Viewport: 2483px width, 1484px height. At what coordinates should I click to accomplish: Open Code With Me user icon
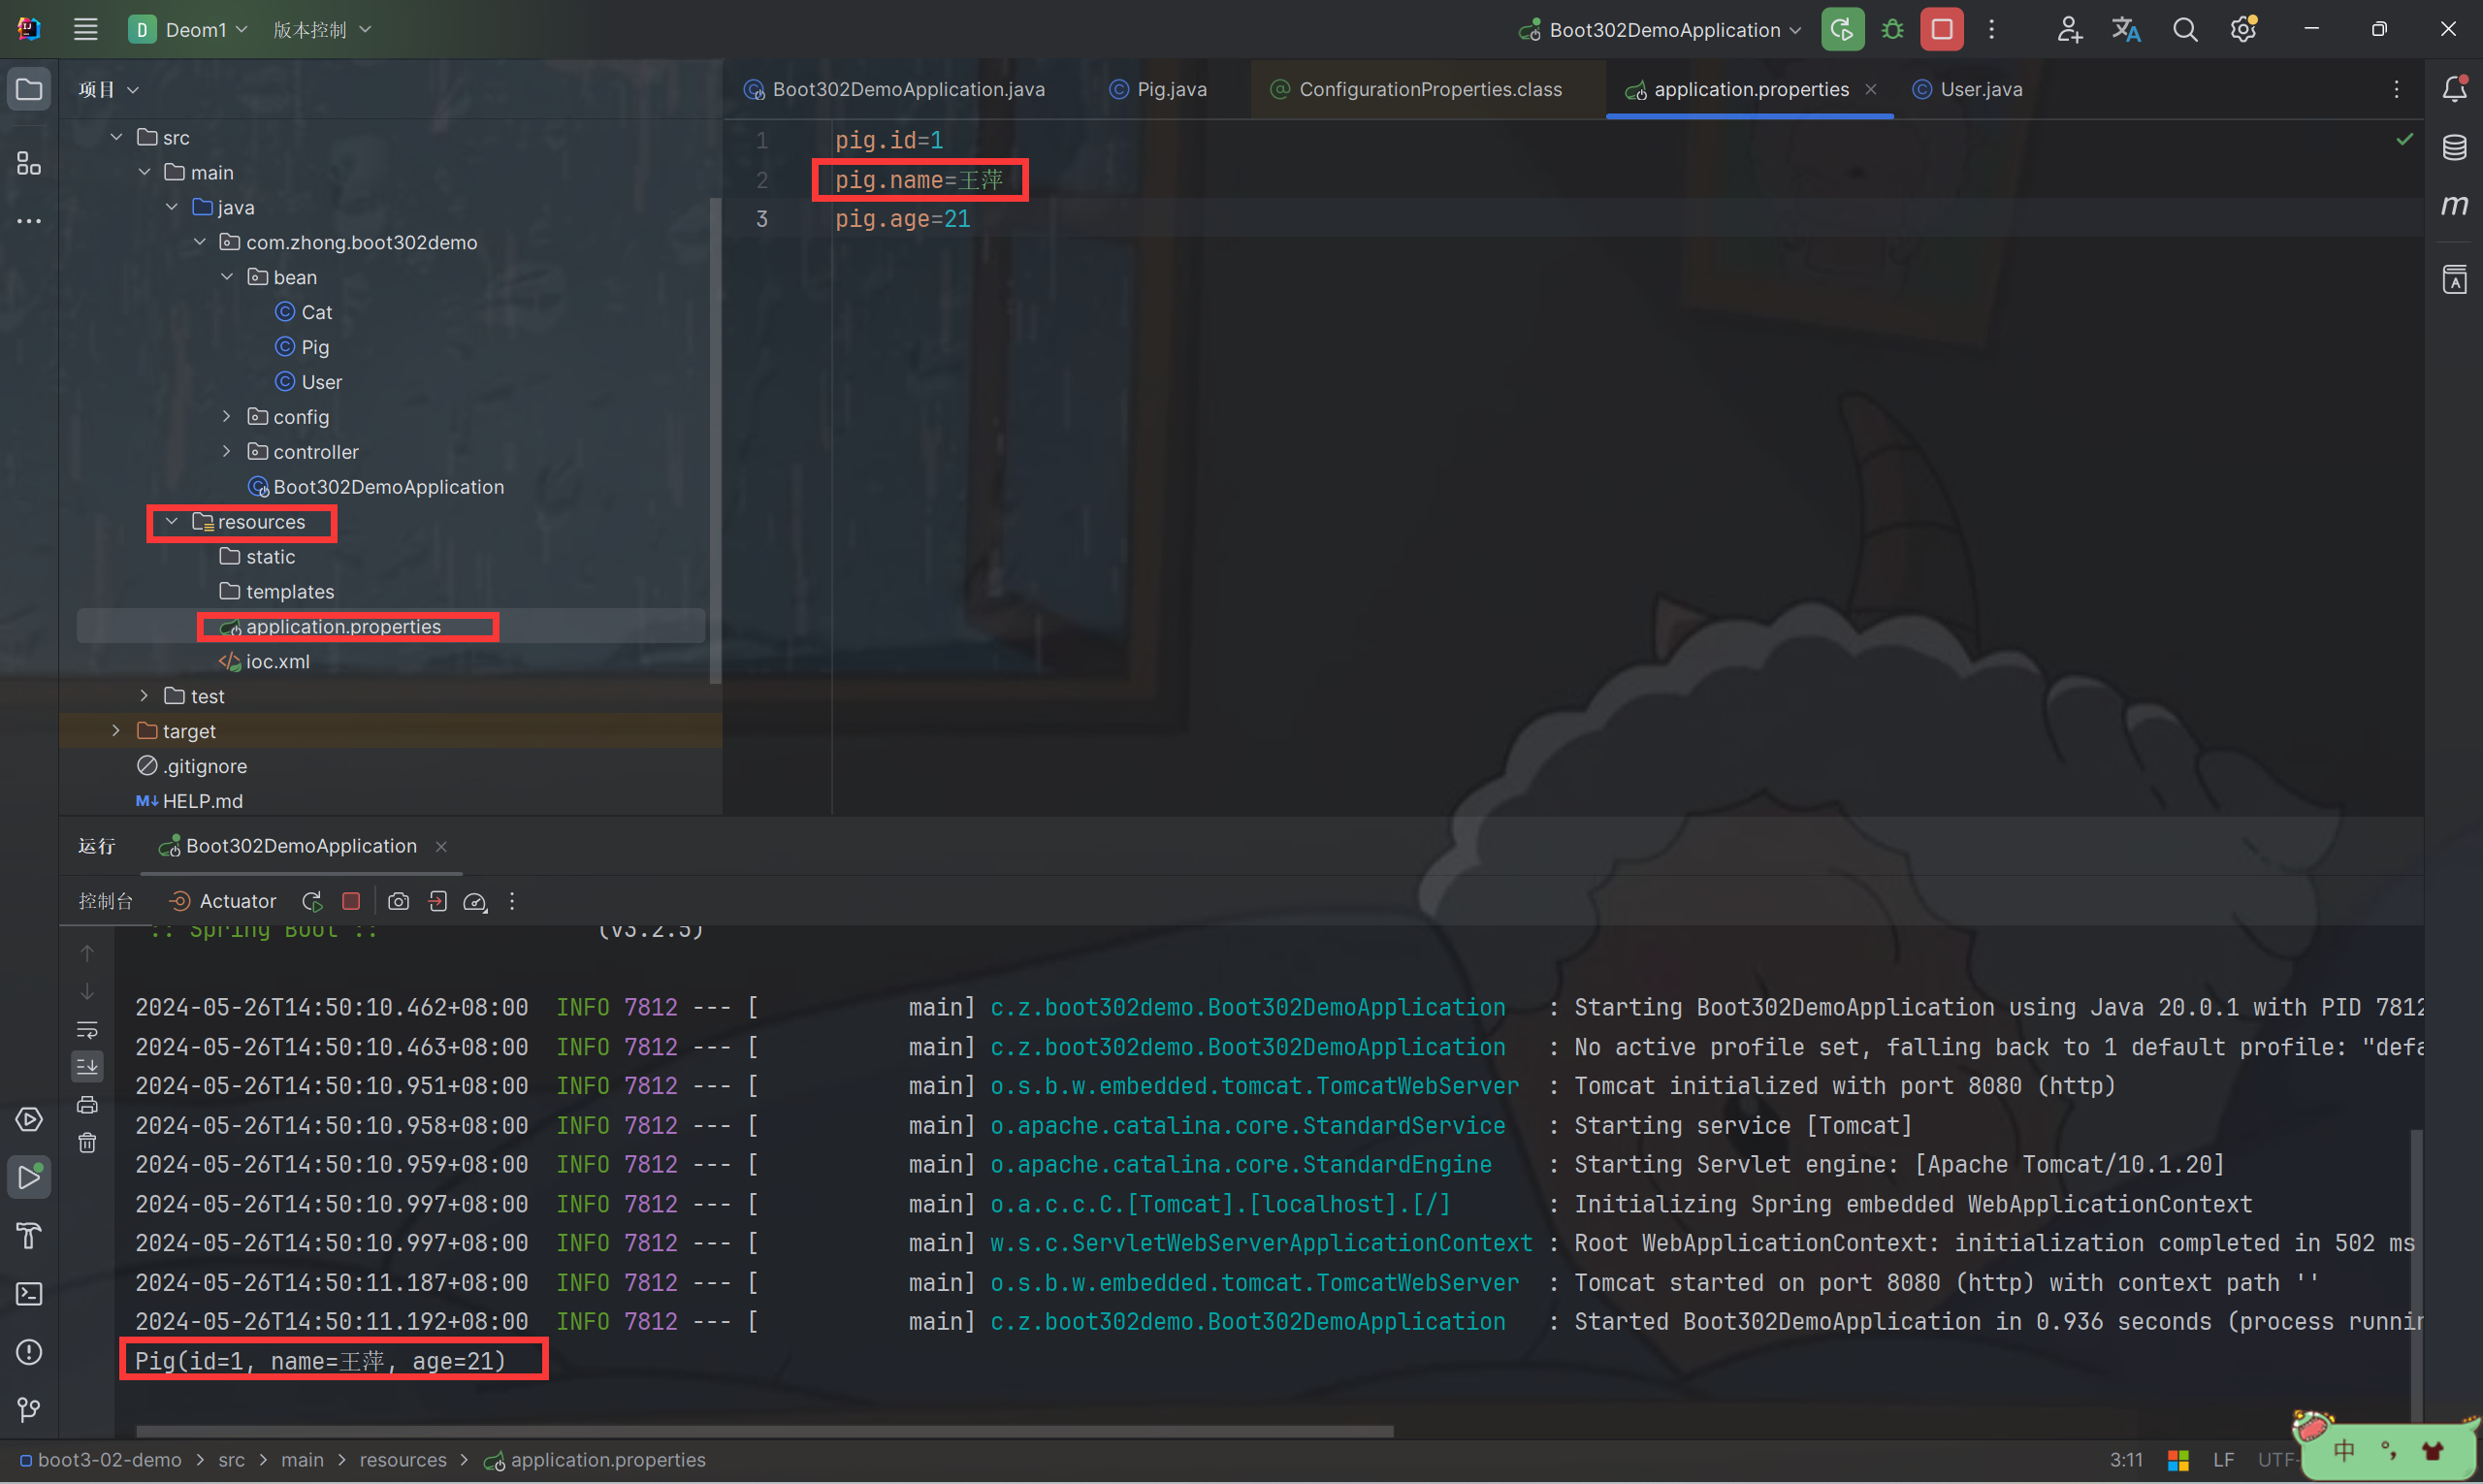[x=2069, y=29]
